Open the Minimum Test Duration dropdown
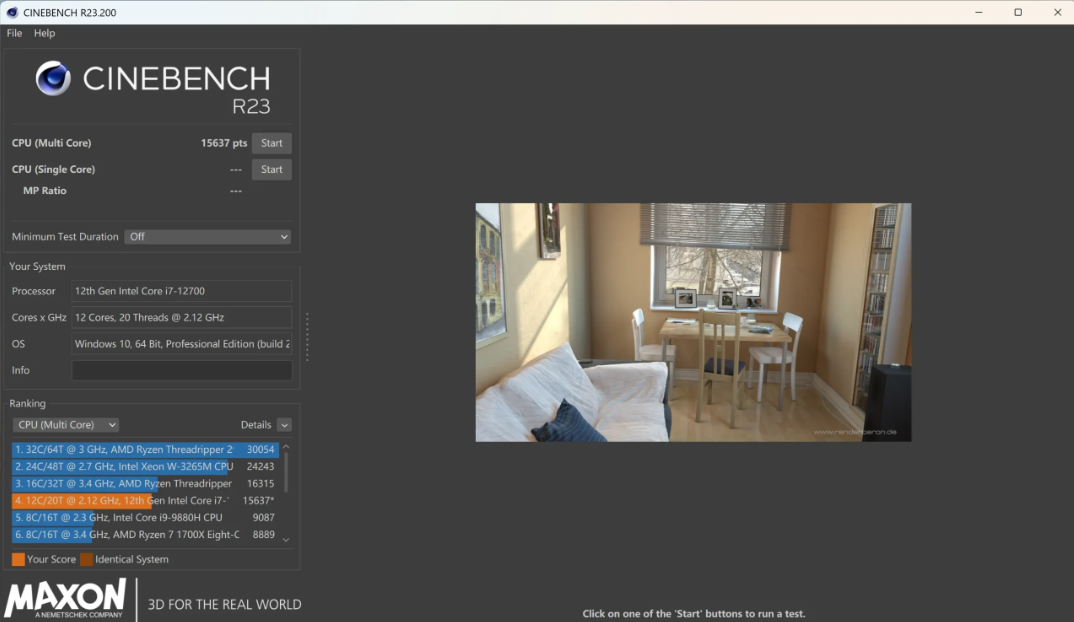Screen dimensions: 1074x622 click(x=207, y=236)
